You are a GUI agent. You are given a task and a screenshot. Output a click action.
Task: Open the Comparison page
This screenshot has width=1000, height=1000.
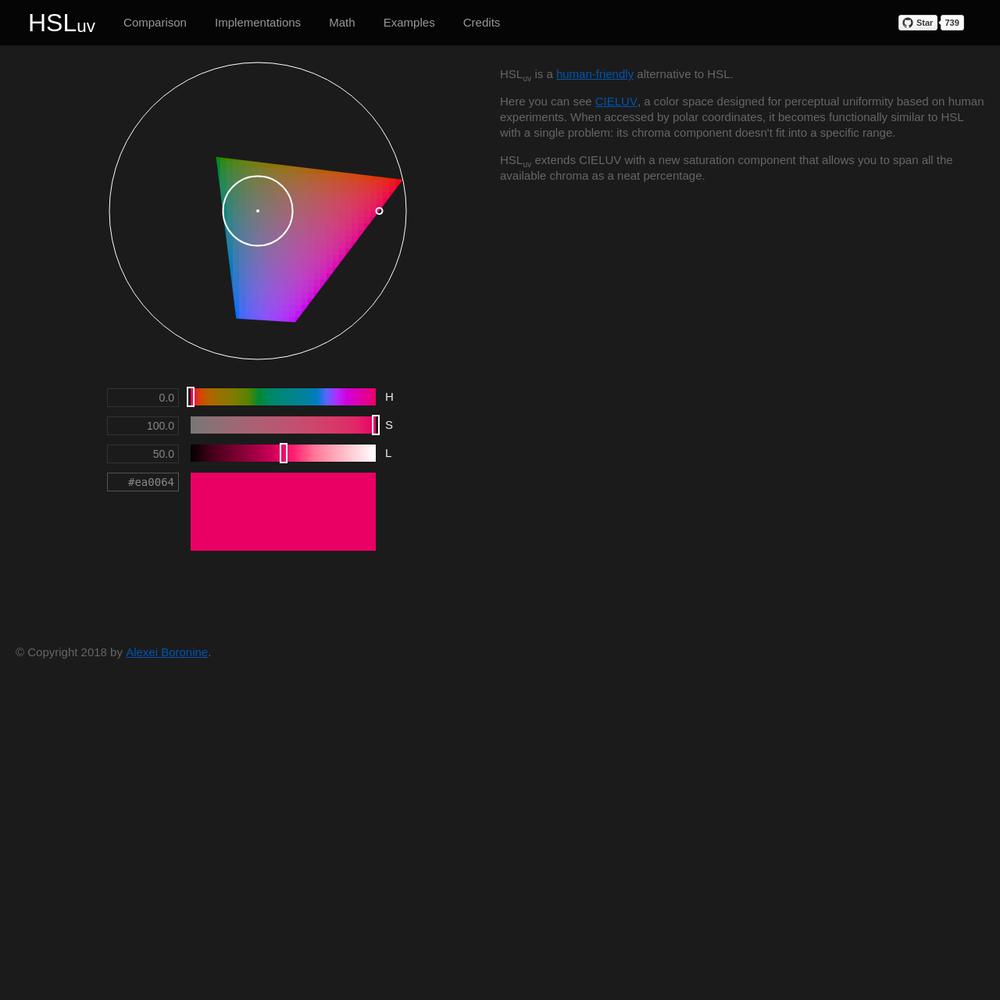coord(155,22)
